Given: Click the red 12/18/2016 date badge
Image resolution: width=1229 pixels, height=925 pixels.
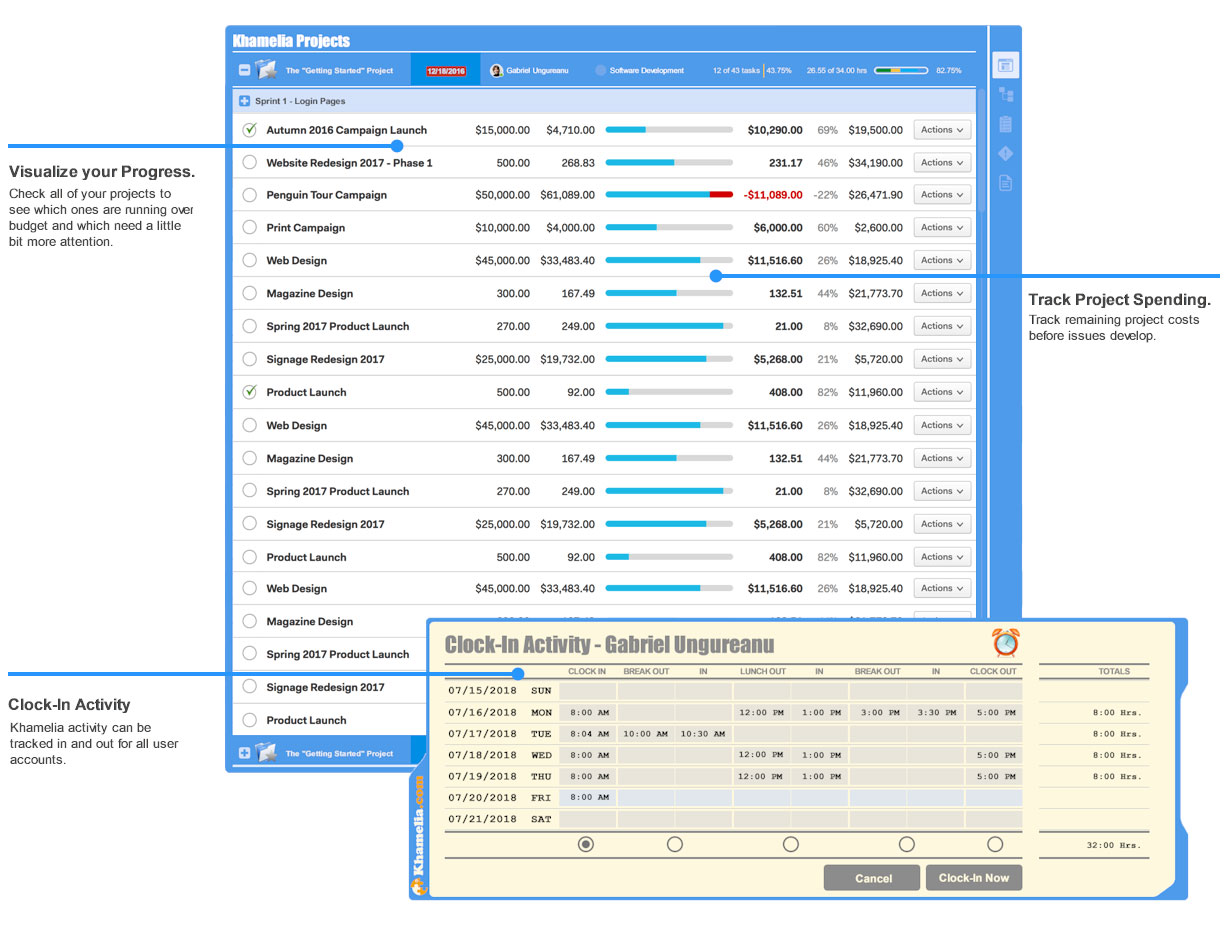Looking at the screenshot, I should click(445, 71).
